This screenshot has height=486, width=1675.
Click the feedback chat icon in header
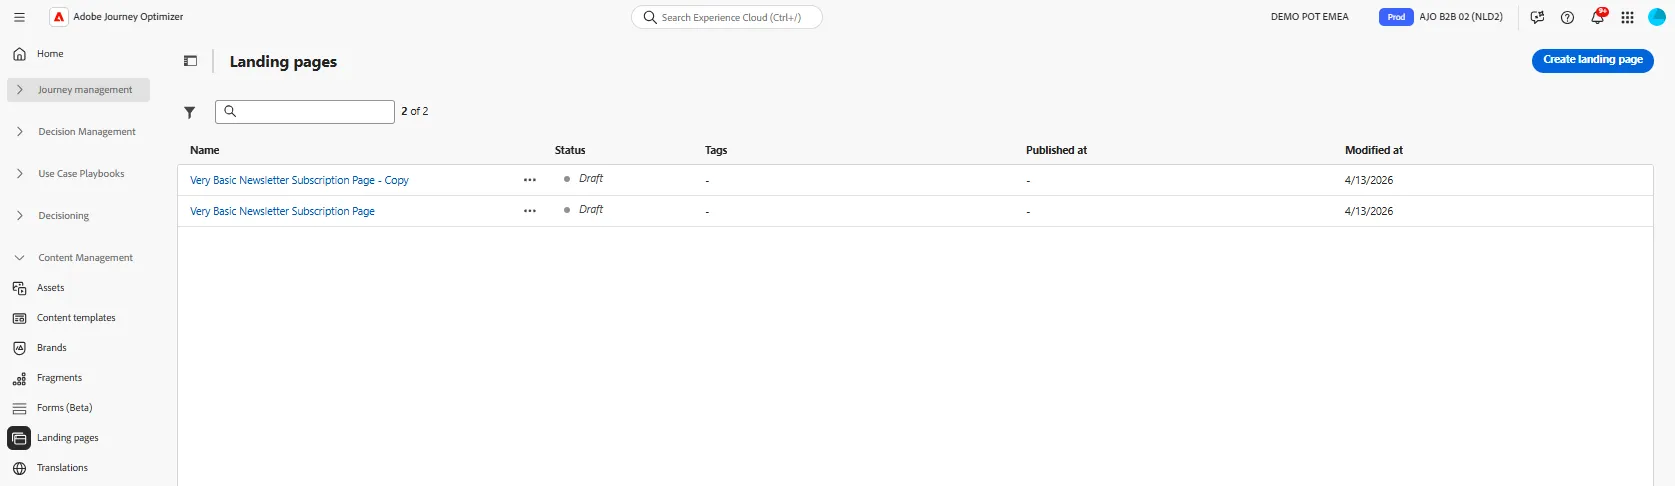tap(1537, 17)
